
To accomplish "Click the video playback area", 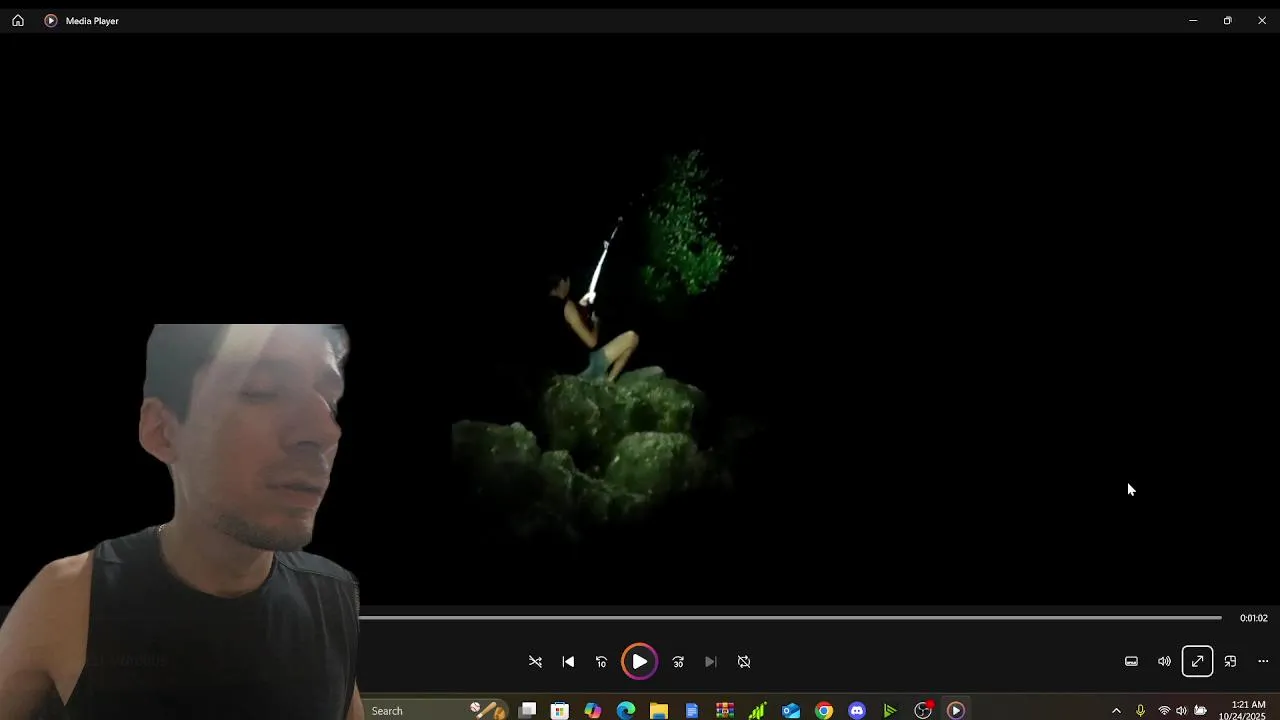I will [640, 320].
